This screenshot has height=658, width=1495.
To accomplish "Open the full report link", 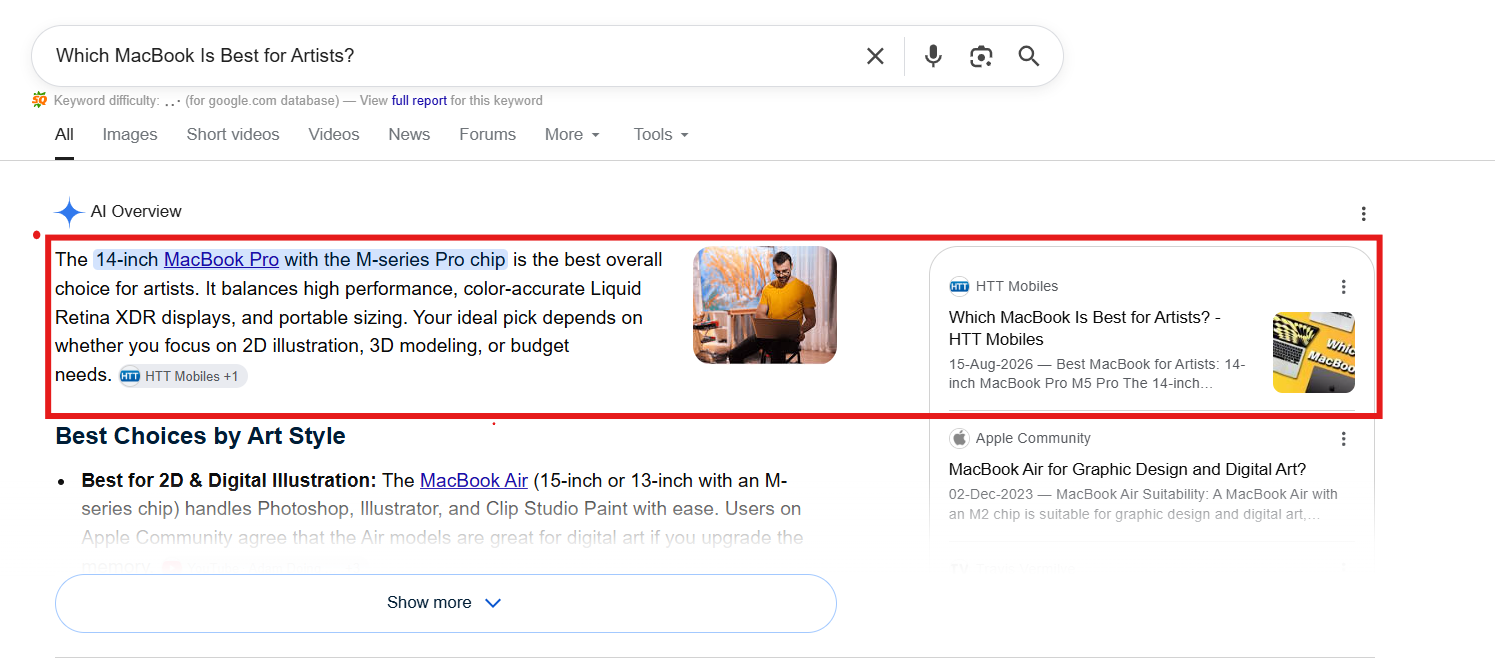I will click(419, 101).
